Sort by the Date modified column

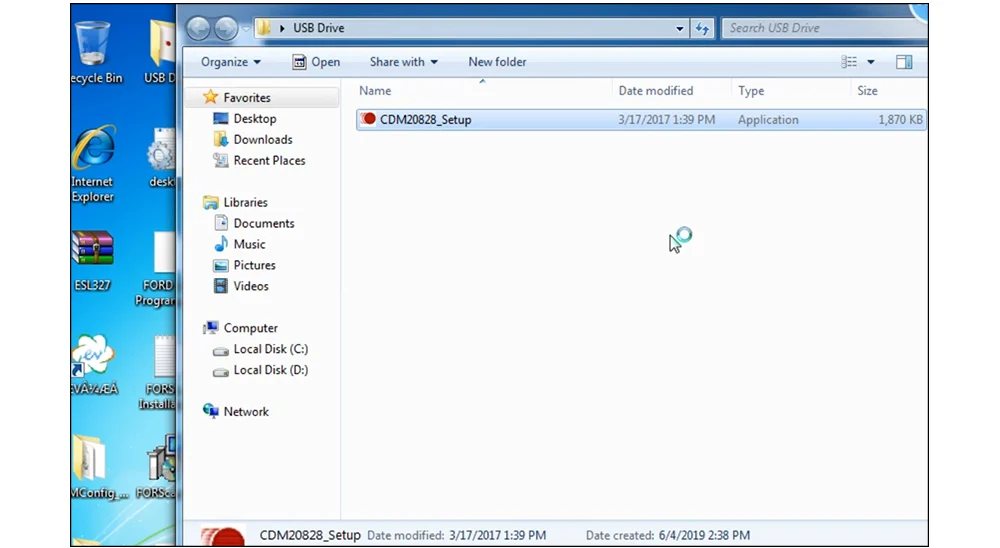click(x=656, y=91)
